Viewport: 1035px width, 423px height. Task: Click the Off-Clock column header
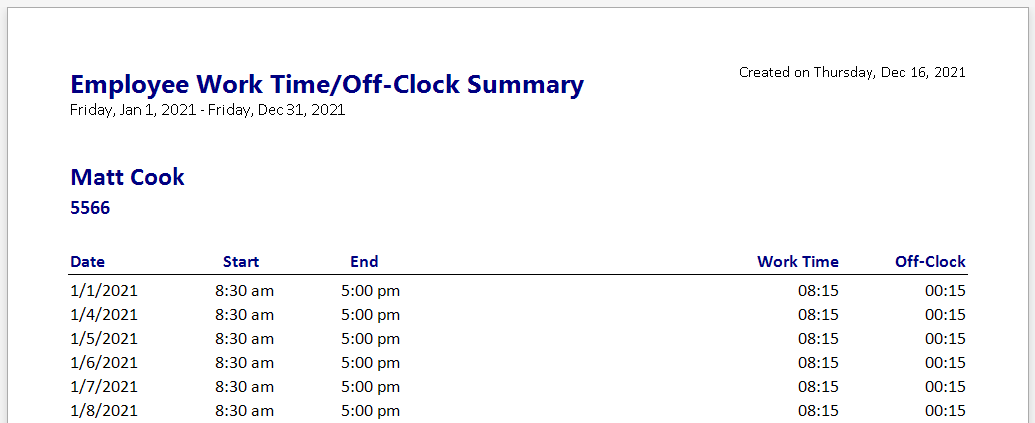pyautogui.click(x=930, y=262)
